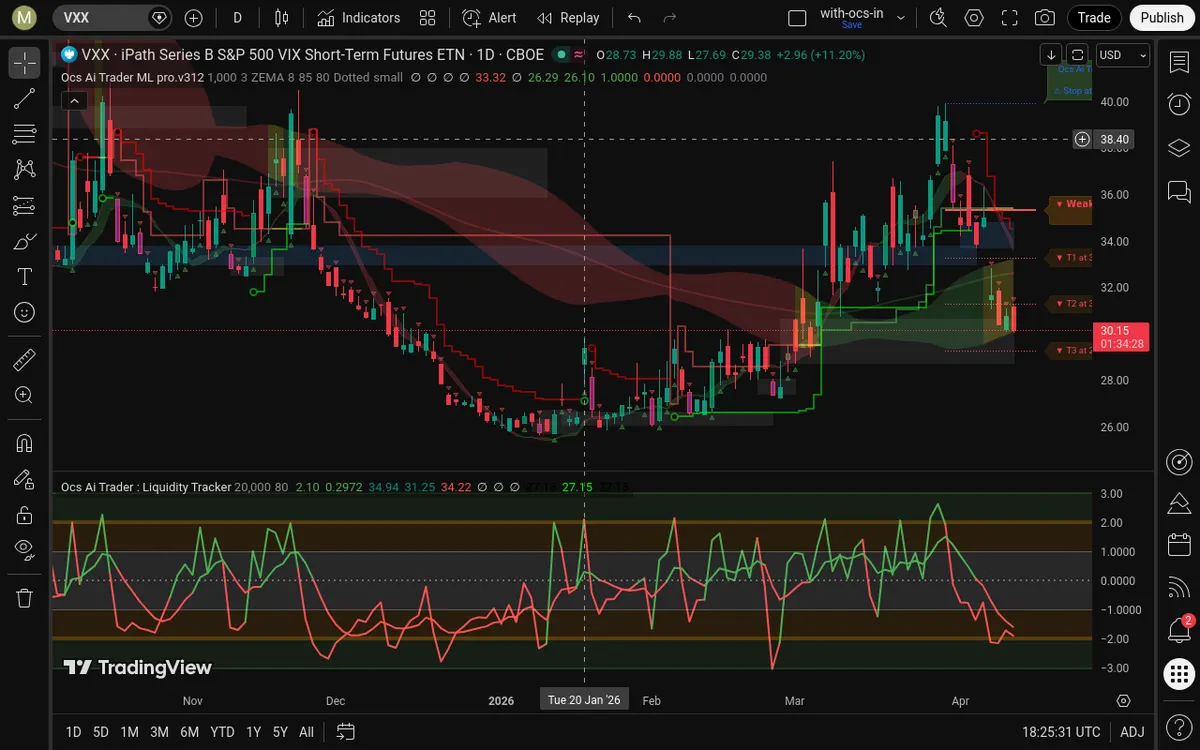Take a chart snapshot with camera icon
Screen dimensions: 1200x750
[x=1045, y=18]
